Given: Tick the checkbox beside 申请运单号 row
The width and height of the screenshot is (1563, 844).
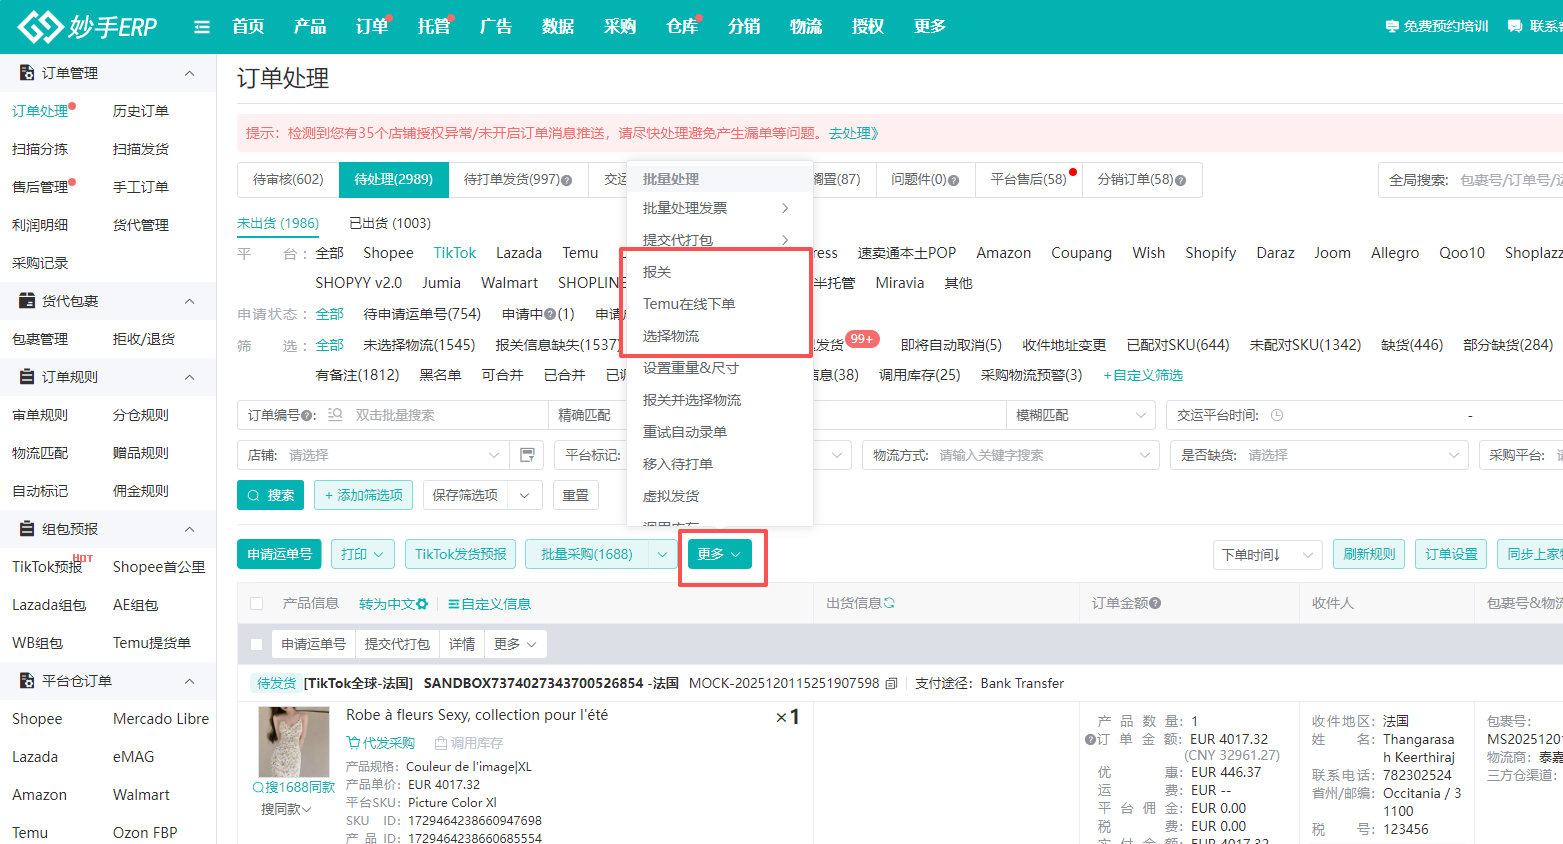Looking at the screenshot, I should click(255, 643).
